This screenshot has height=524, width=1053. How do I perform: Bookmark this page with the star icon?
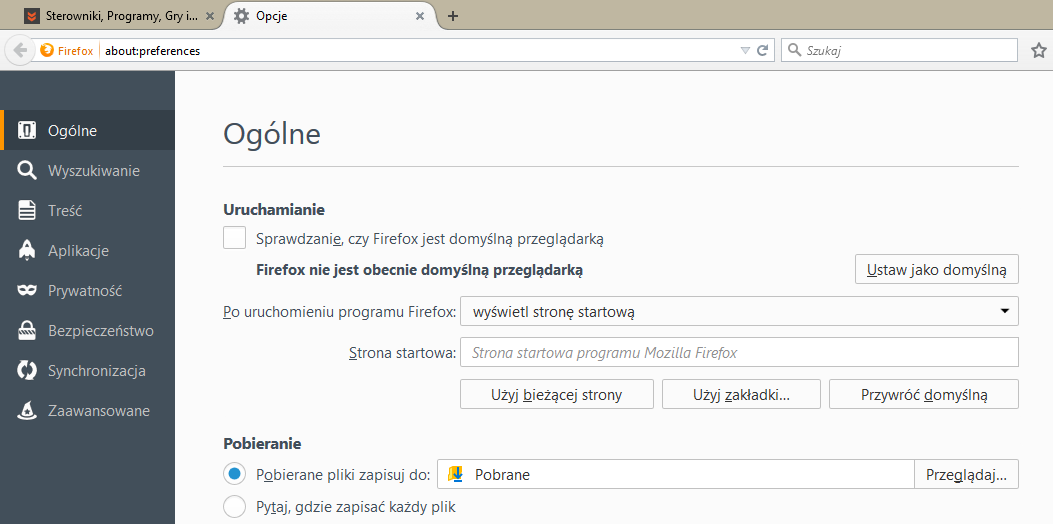pyautogui.click(x=1038, y=50)
